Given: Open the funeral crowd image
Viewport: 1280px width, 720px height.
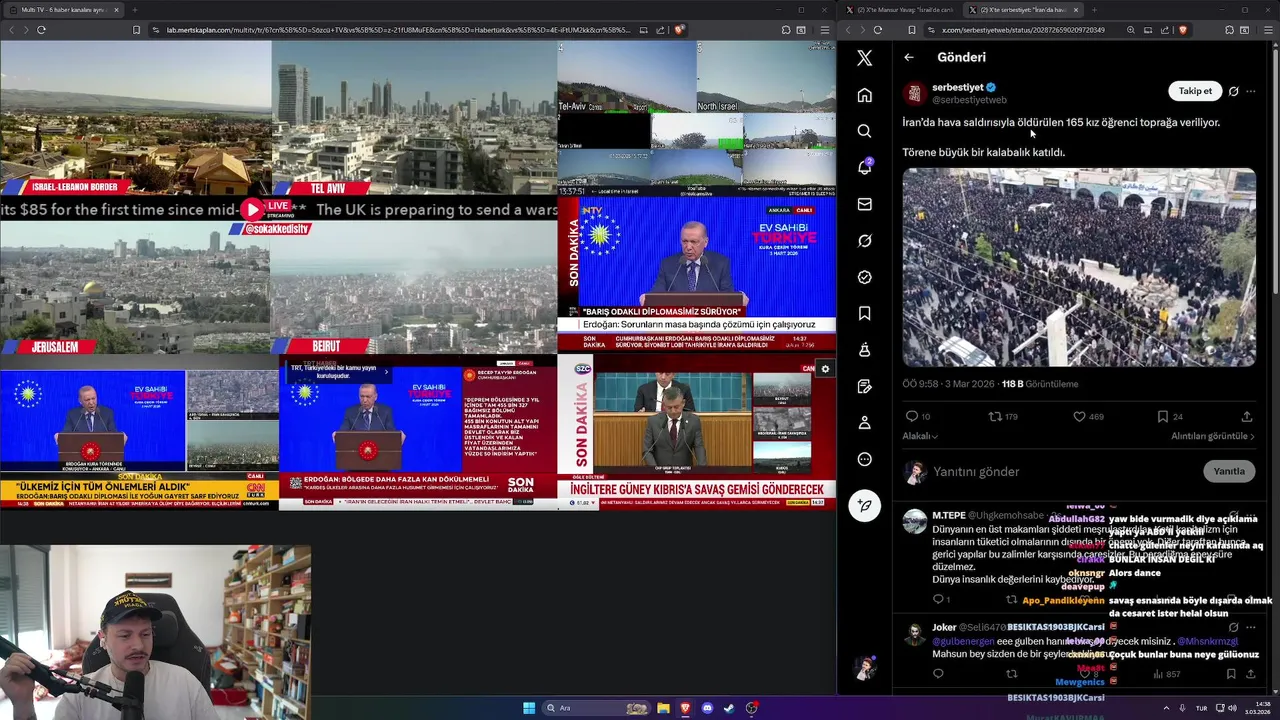Looking at the screenshot, I should click(1079, 267).
